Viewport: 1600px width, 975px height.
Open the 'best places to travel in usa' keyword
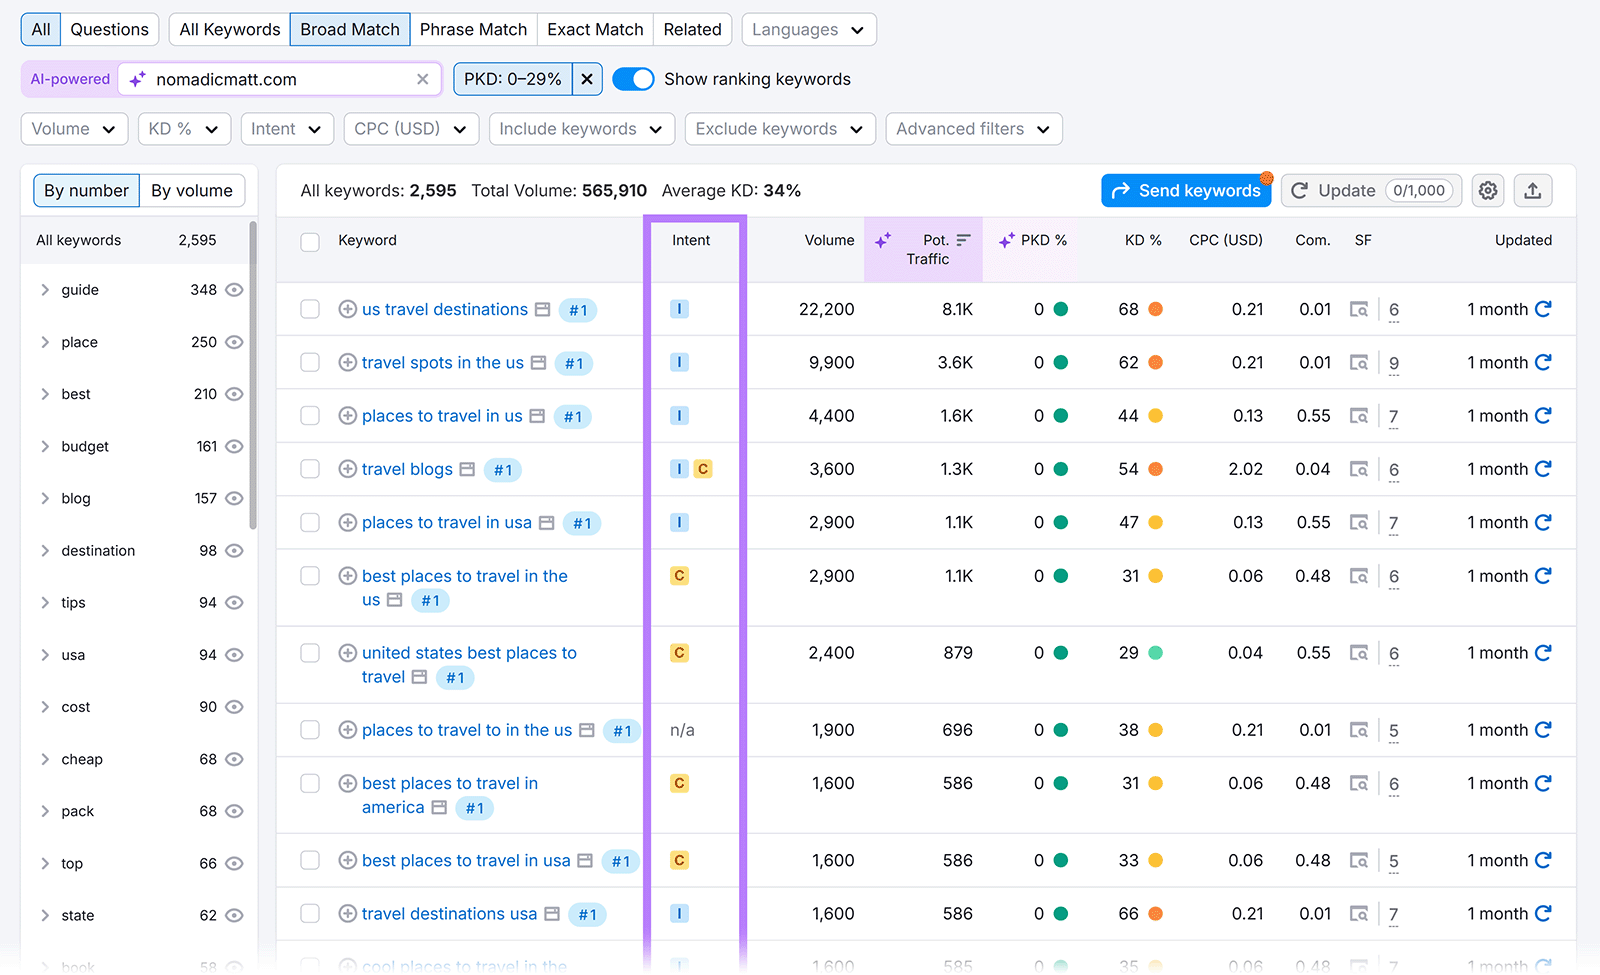[466, 860]
